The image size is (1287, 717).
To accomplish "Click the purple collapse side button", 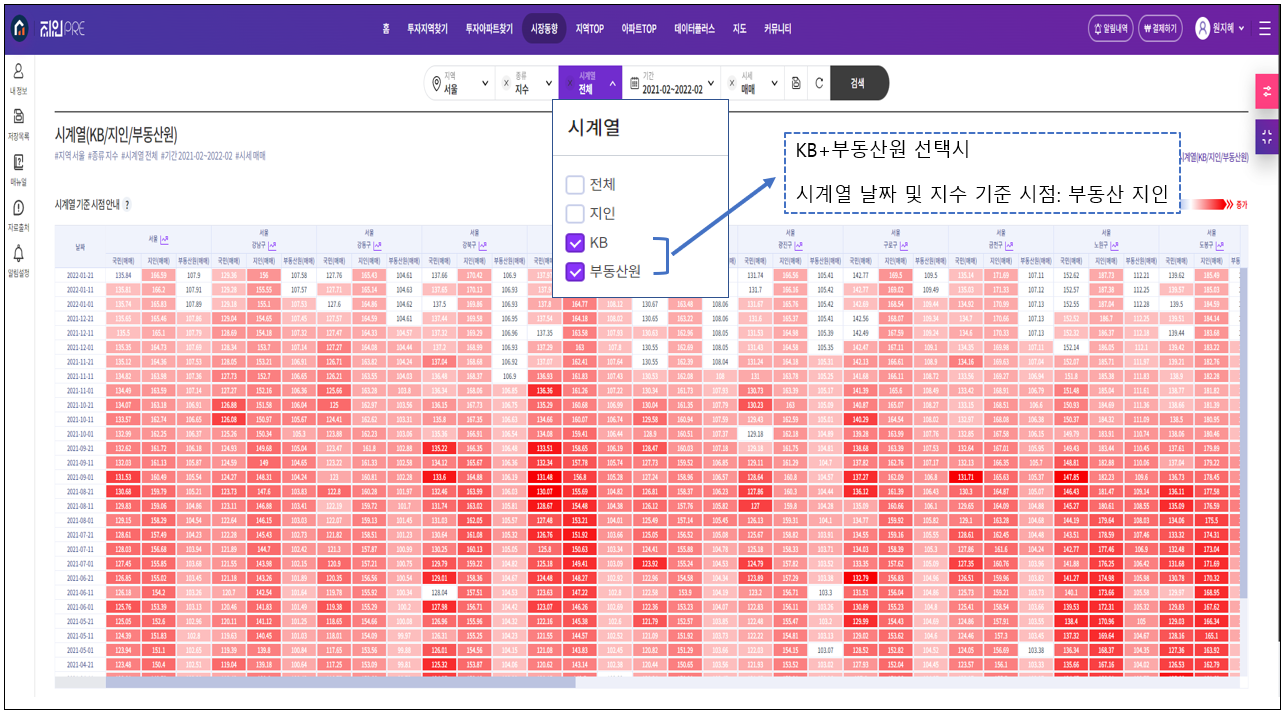I will [1267, 137].
